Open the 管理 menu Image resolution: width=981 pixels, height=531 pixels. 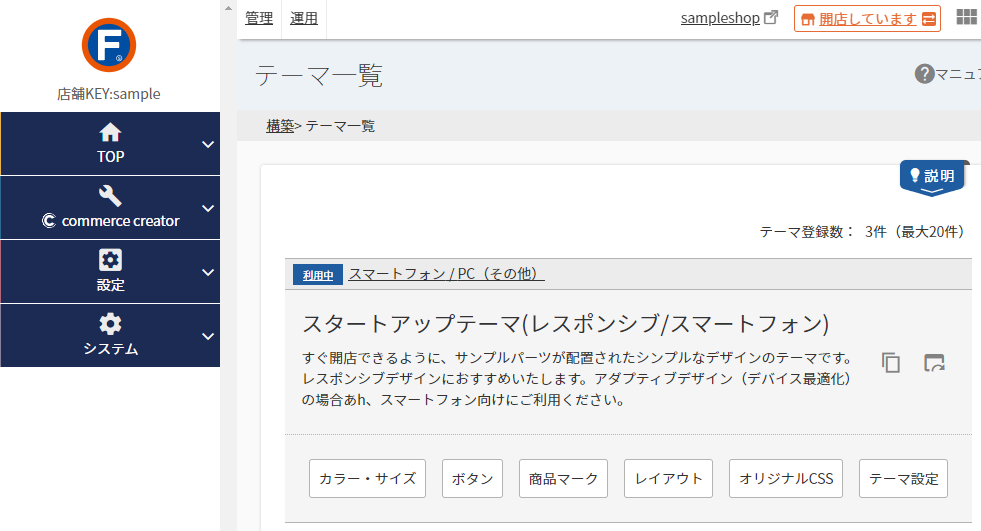259,18
